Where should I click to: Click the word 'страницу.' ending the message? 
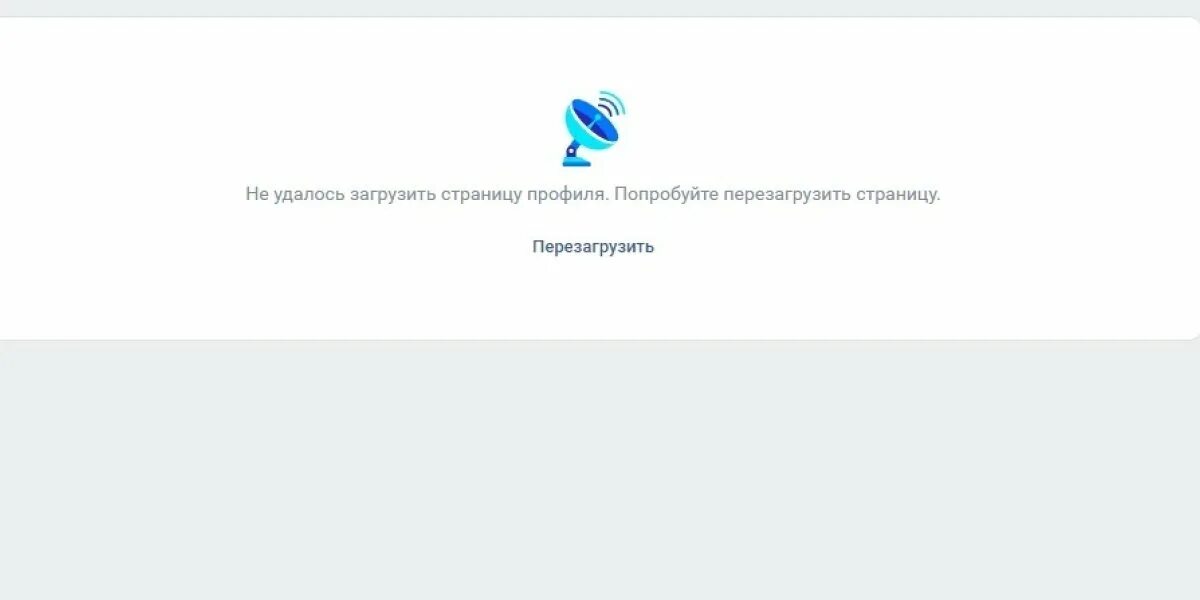898,194
